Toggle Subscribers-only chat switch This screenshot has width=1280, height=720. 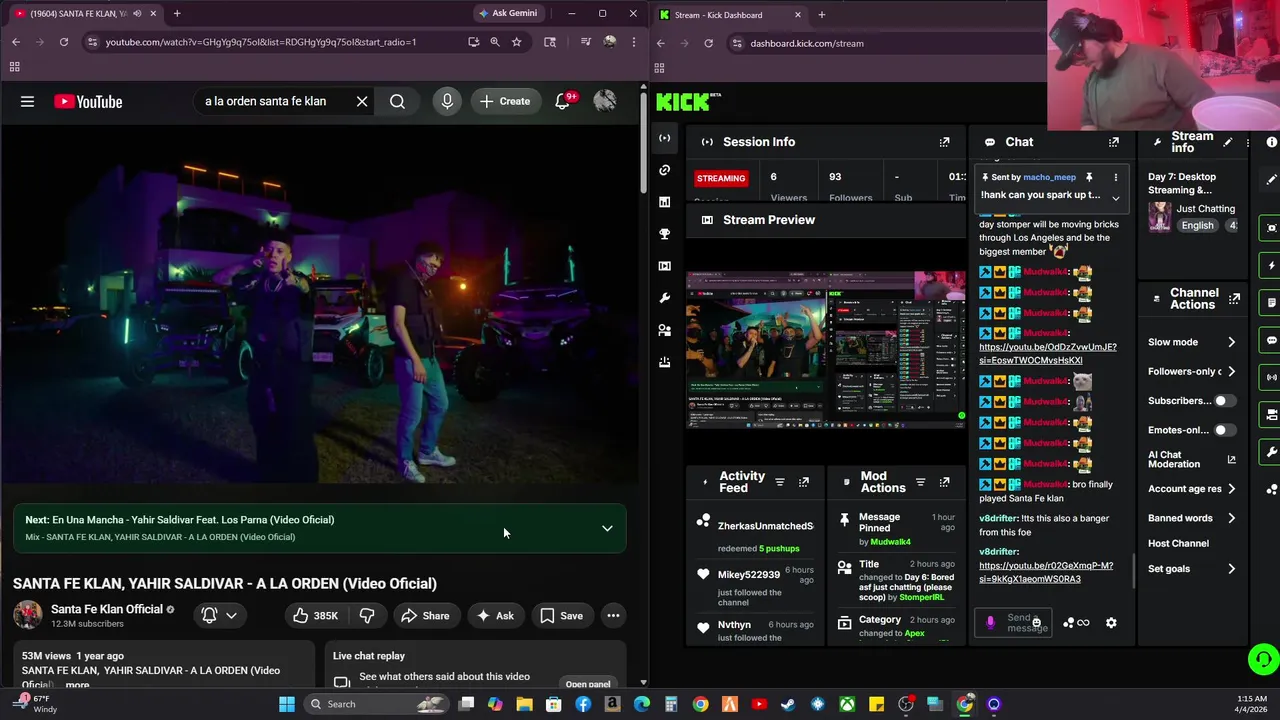tap(1224, 401)
